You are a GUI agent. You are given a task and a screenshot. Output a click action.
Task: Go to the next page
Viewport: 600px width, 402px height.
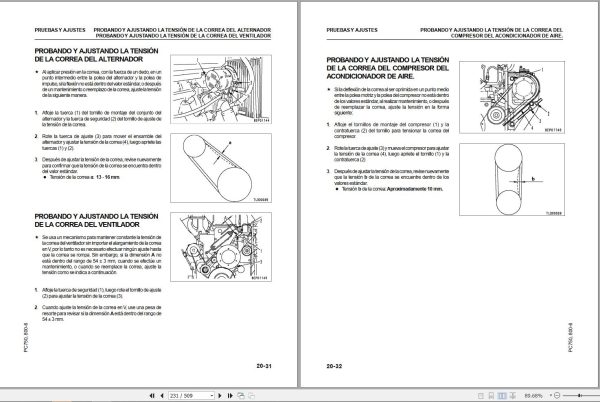click(220, 395)
